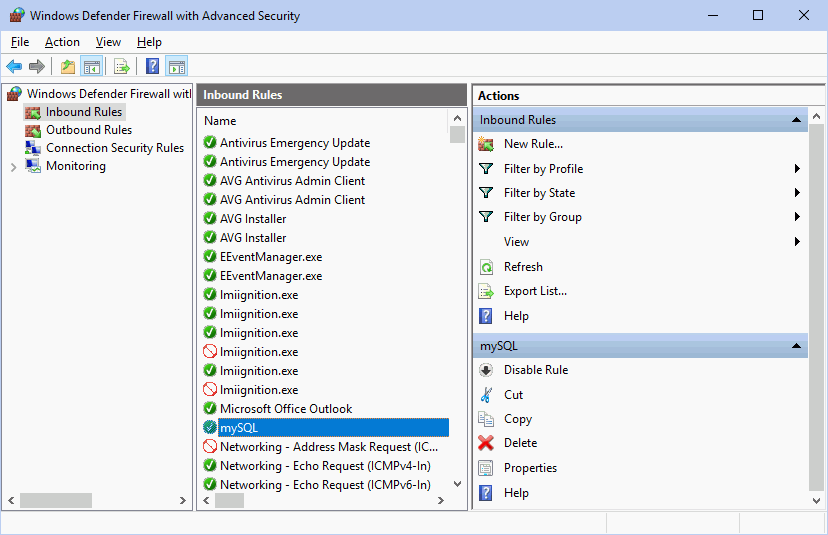This screenshot has width=828, height=535.
Task: Open the File menu
Action: tap(20, 42)
